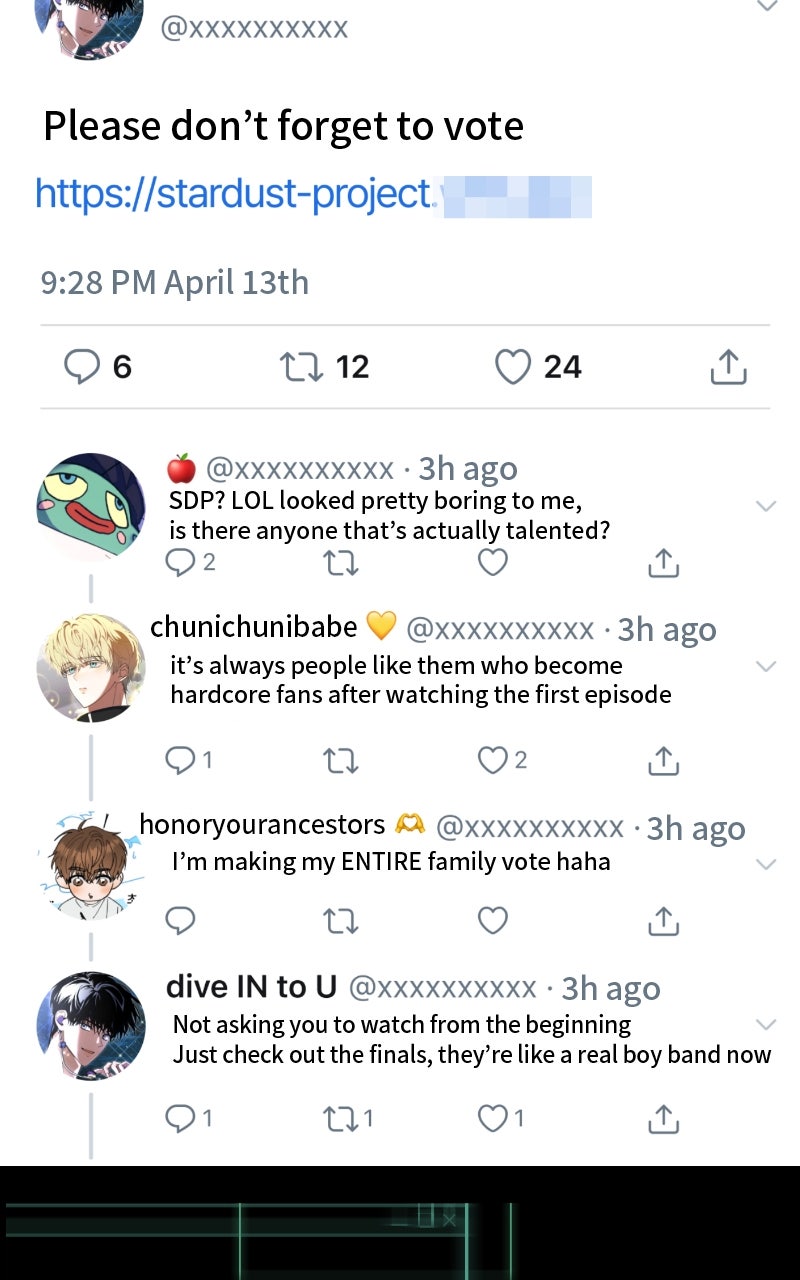Share dive IN to U's reply
The width and height of the screenshot is (800, 1280).
tap(663, 1119)
